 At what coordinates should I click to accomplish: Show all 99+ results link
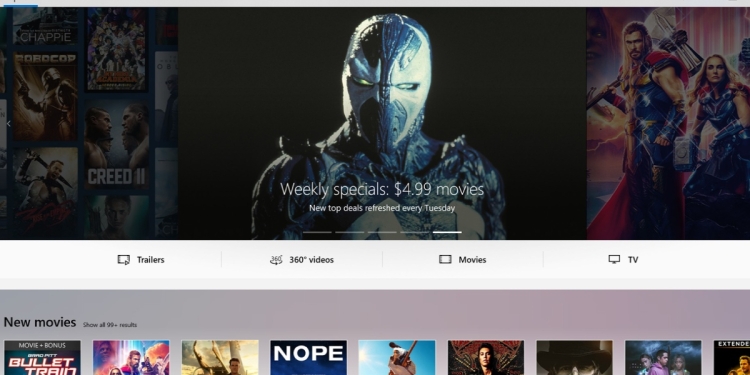[110, 325]
